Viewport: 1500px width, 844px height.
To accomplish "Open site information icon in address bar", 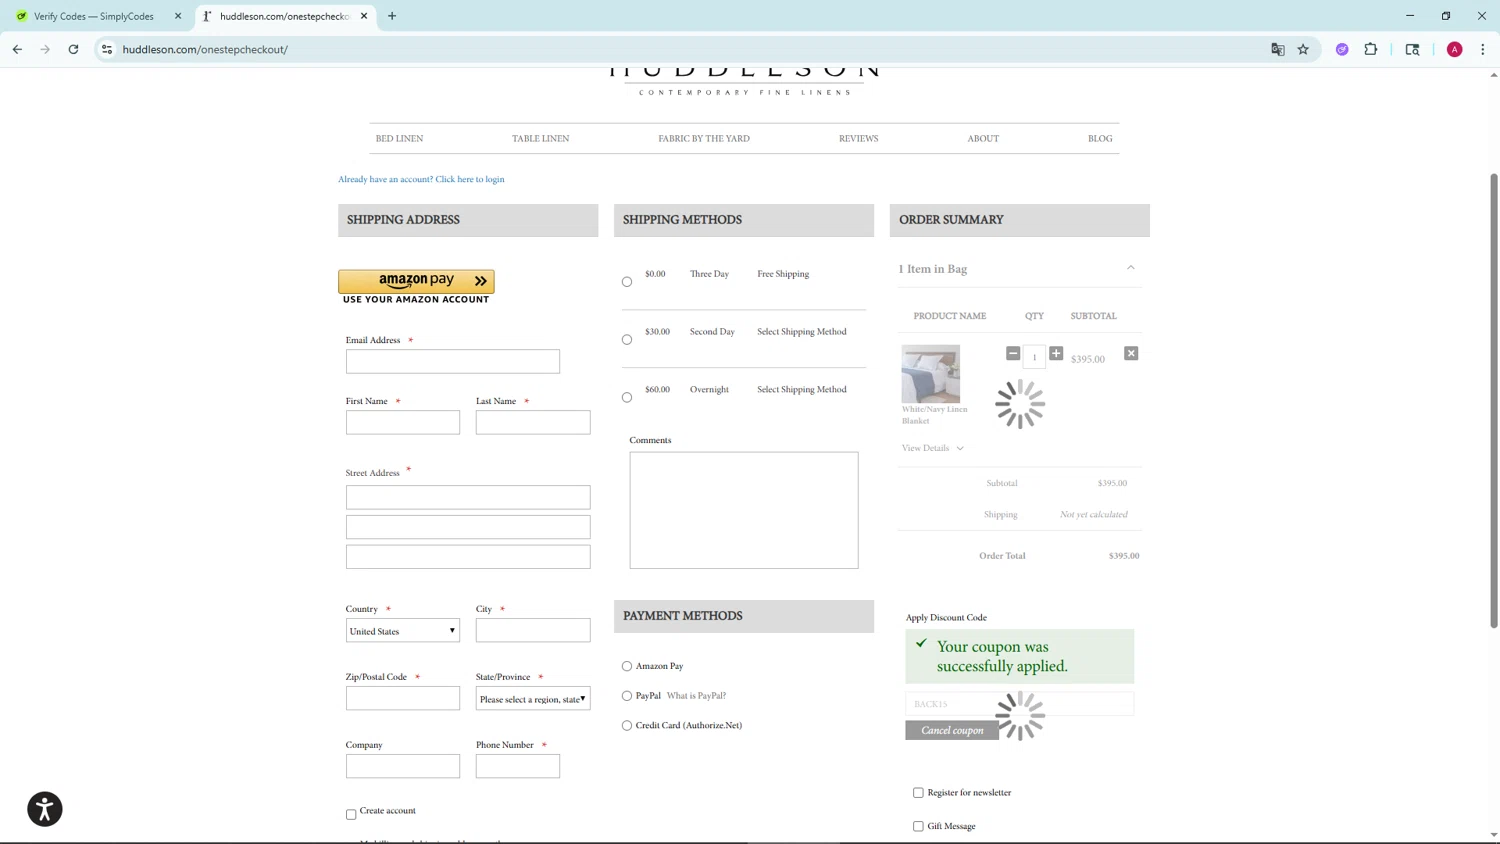I will click(107, 49).
